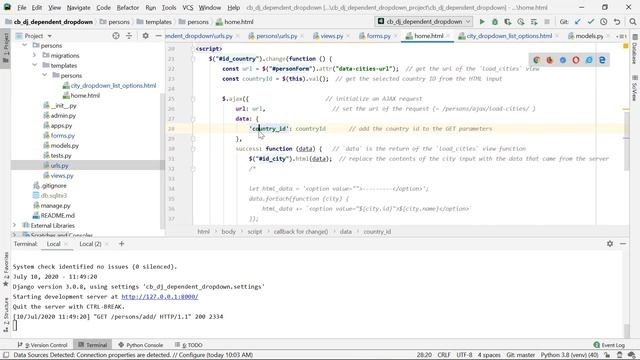Open Project panel settings gear
This screenshot has height=360, width=640.
[145, 36]
